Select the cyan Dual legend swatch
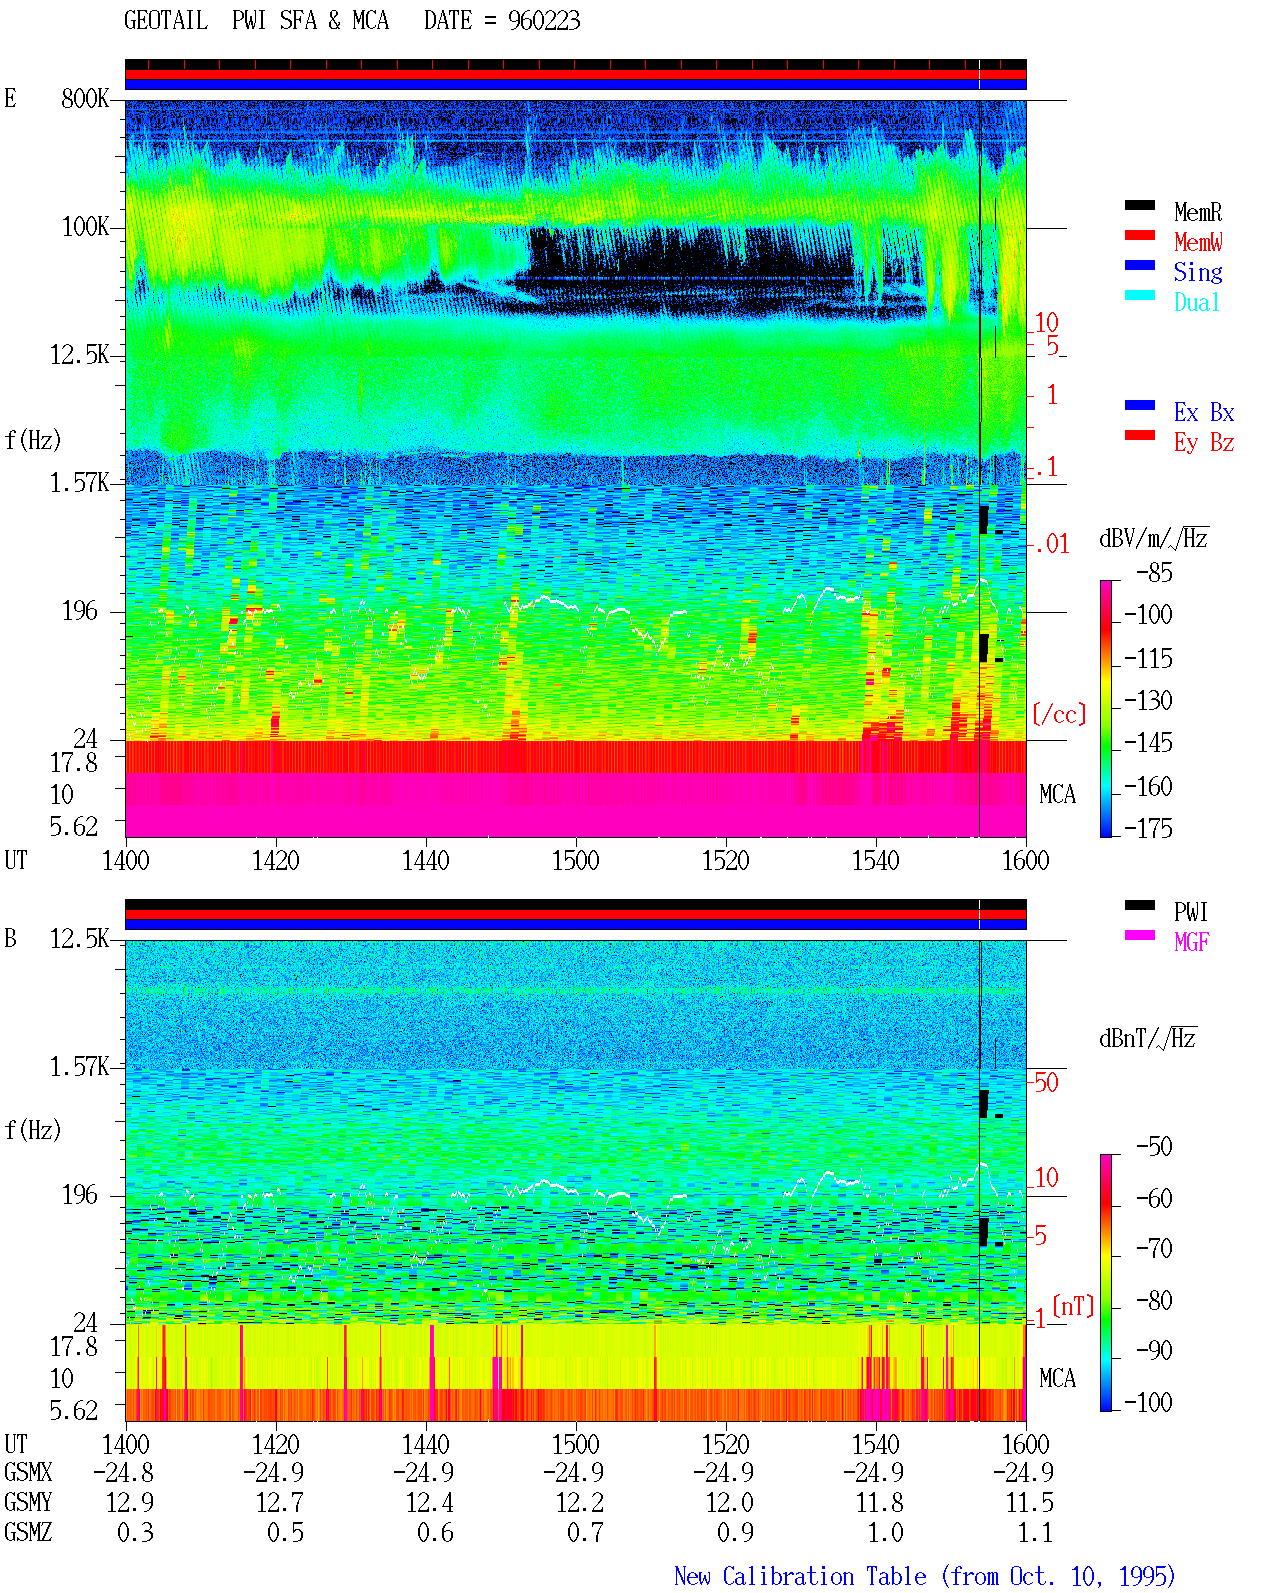 (1140, 296)
